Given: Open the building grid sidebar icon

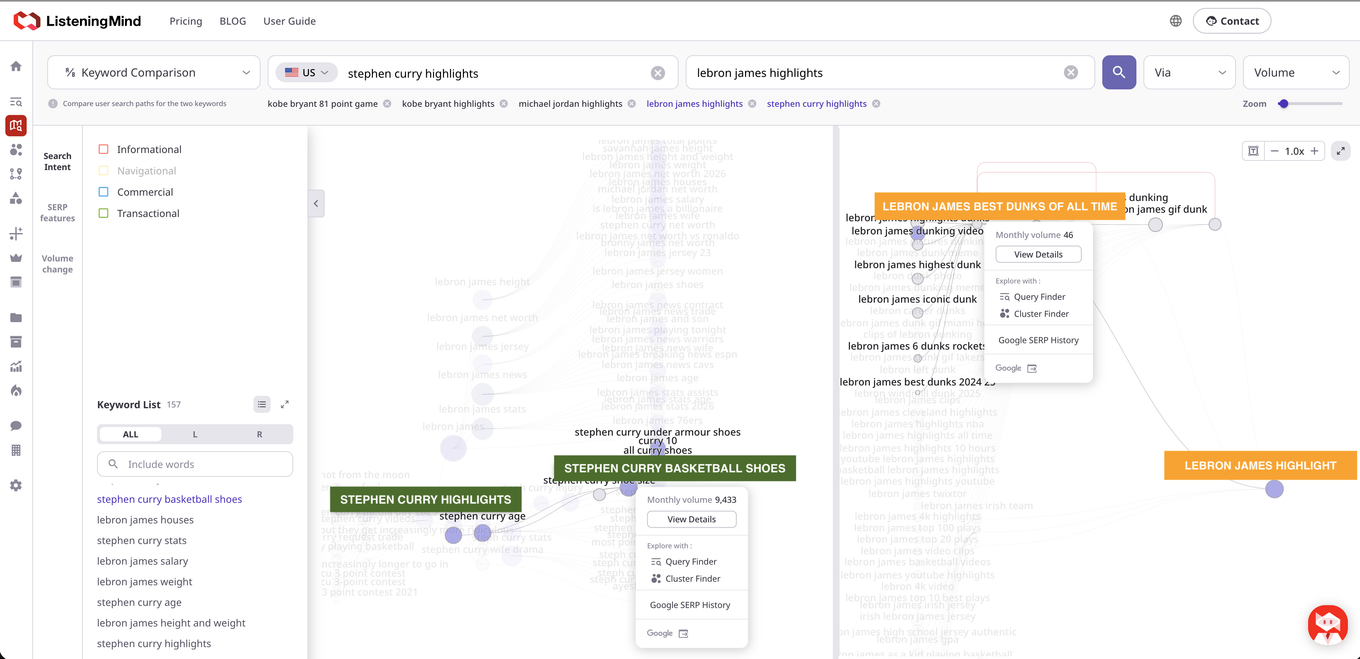Looking at the screenshot, I should 16,451.
